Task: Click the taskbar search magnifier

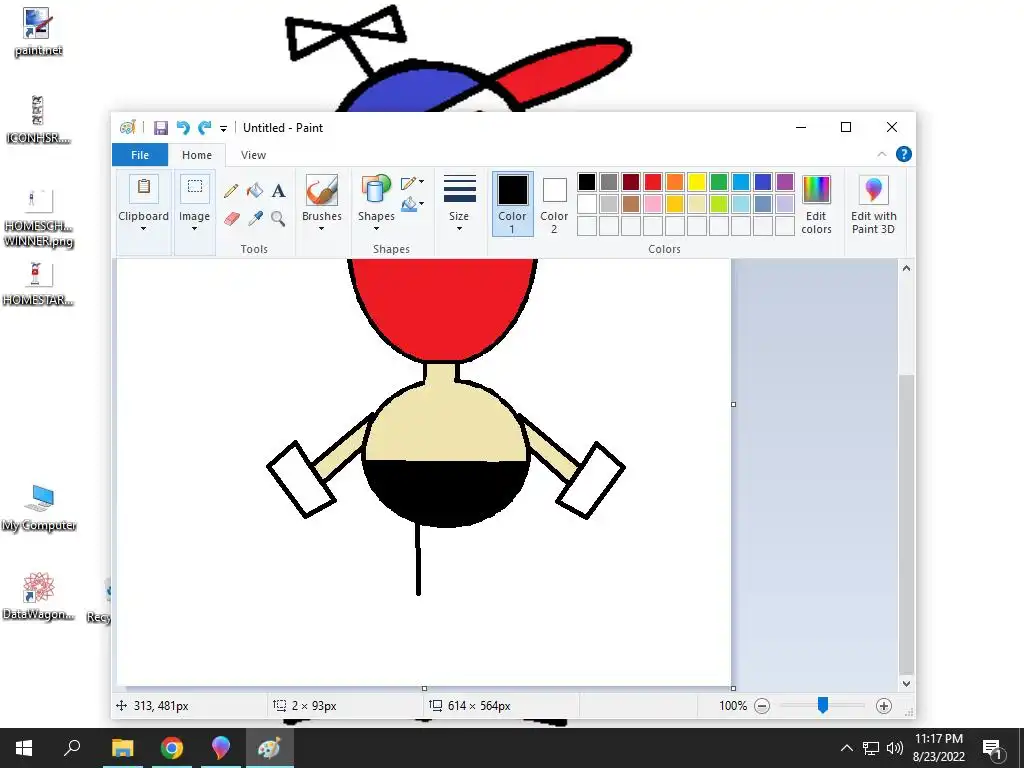Action: tap(72, 748)
